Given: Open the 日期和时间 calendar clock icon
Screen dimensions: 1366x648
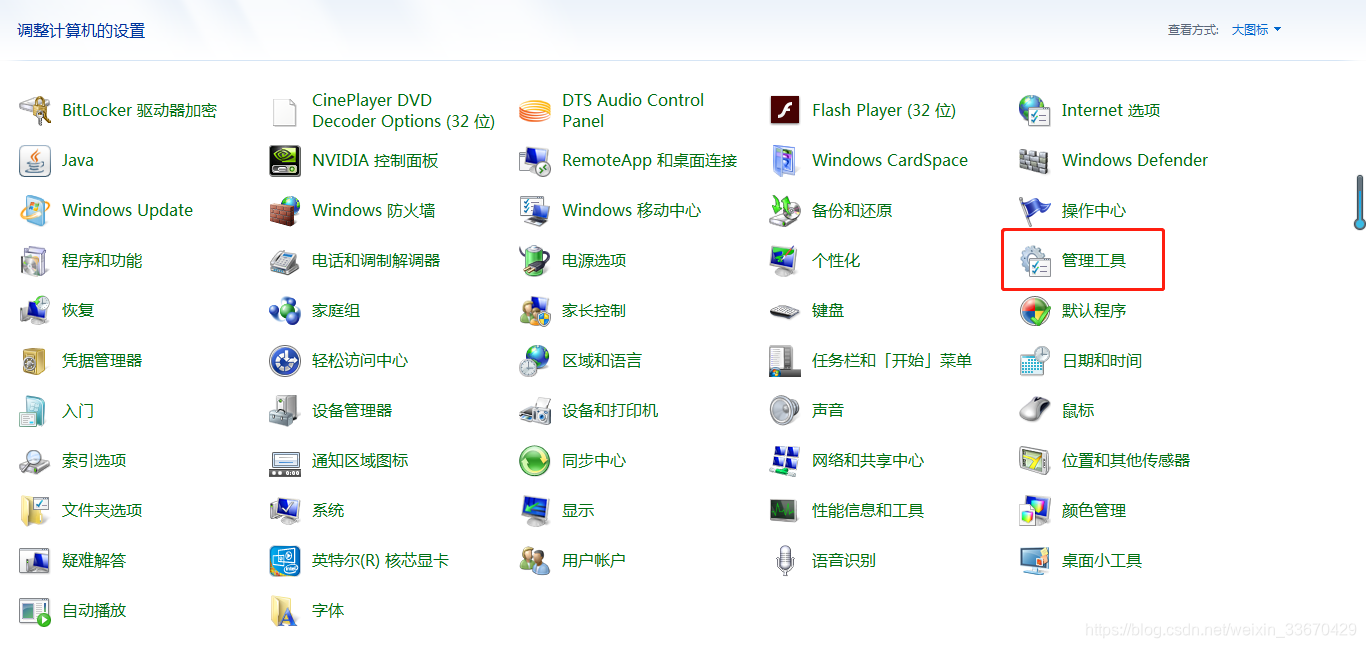Looking at the screenshot, I should pyautogui.click(x=1035, y=360).
